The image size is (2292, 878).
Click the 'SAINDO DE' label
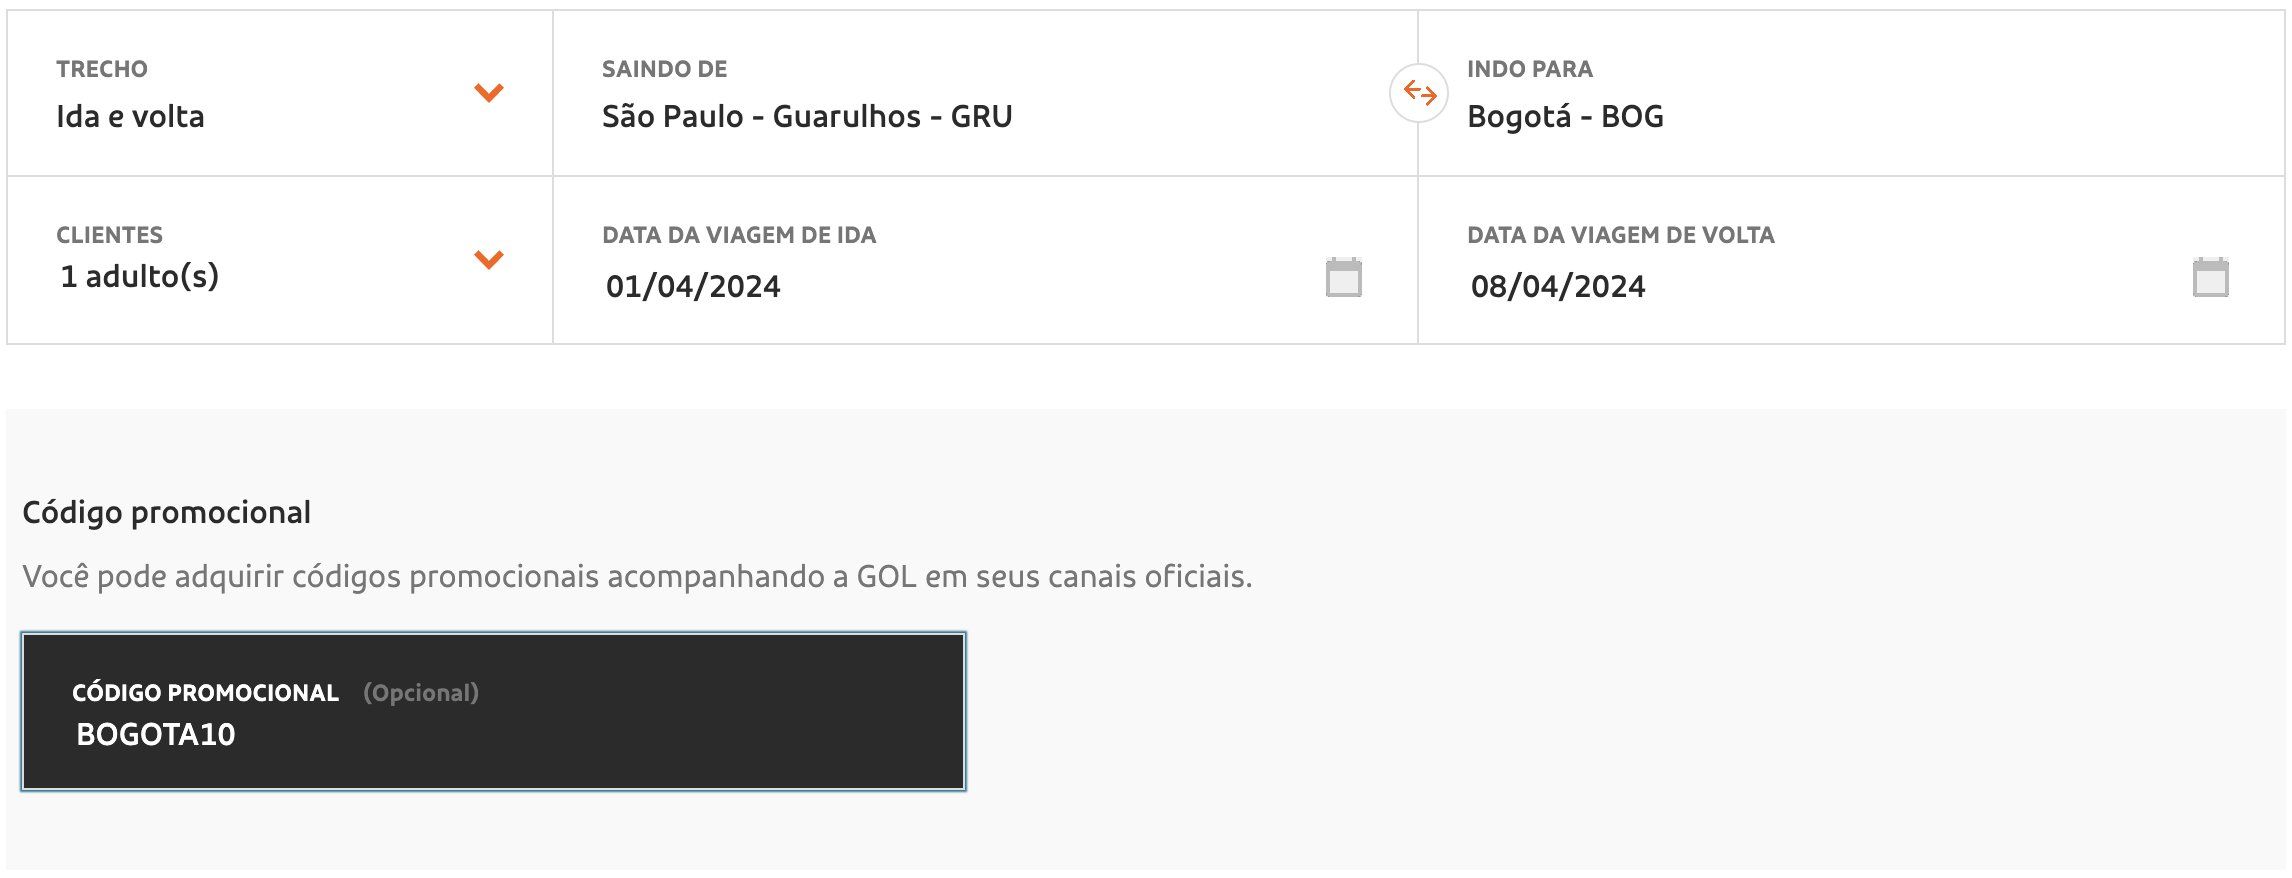click(664, 69)
